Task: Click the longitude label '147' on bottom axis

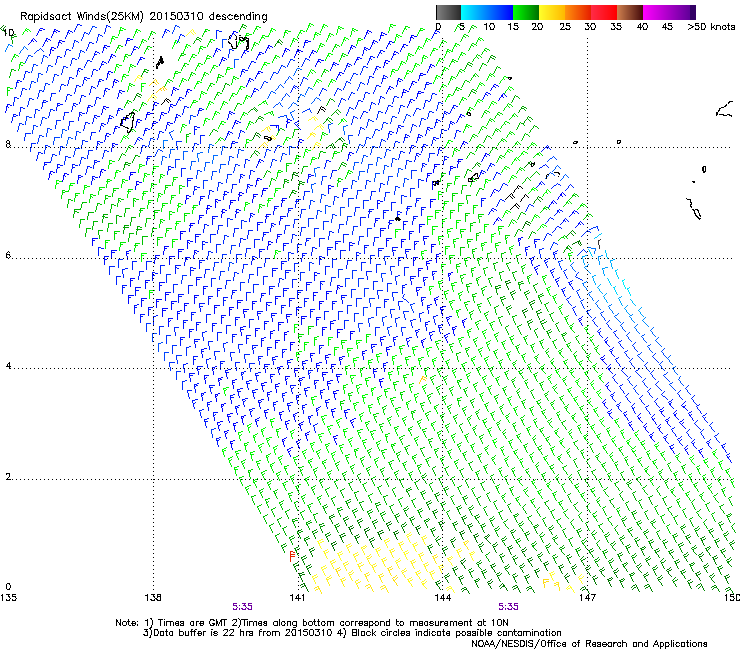Action: 587,598
